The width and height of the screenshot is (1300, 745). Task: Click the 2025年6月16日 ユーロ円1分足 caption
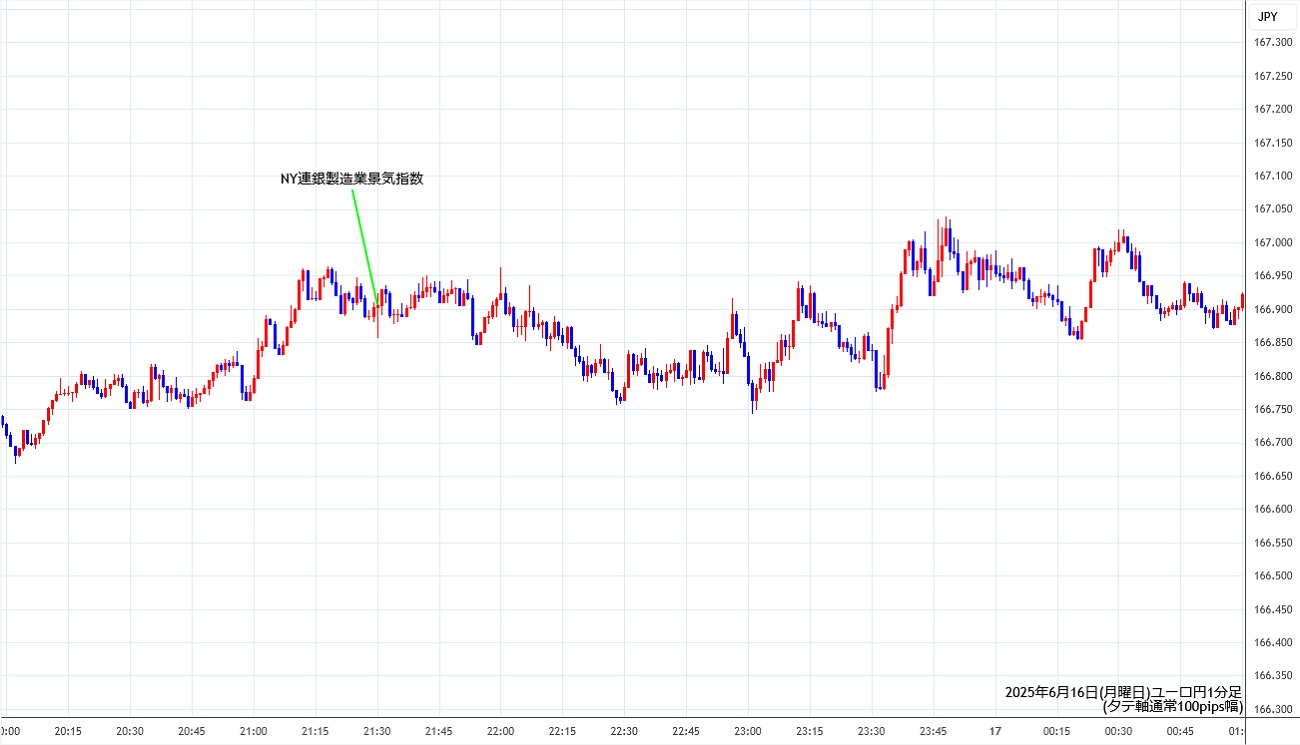[x=1123, y=692]
